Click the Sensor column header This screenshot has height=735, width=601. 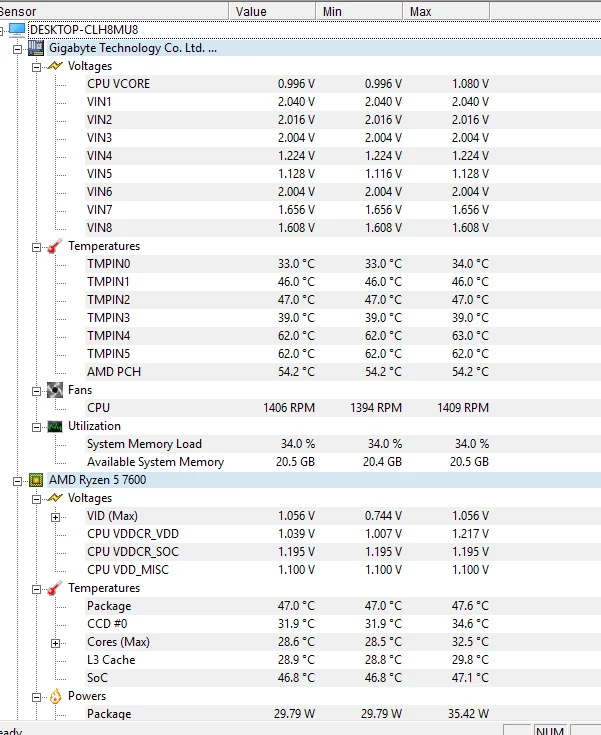coord(114,11)
